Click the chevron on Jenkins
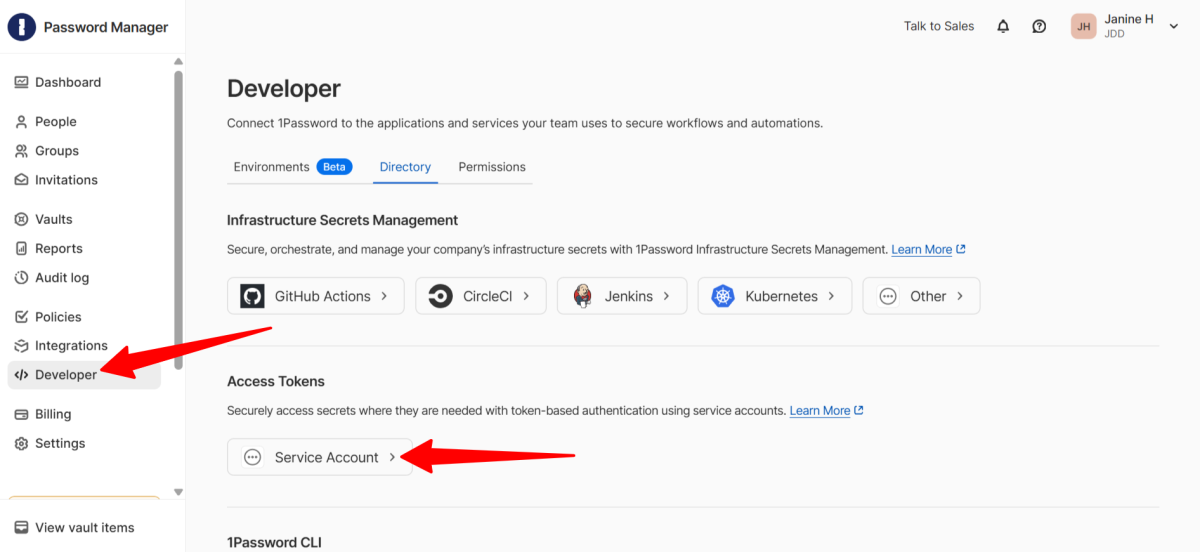 pyautogui.click(x=667, y=296)
